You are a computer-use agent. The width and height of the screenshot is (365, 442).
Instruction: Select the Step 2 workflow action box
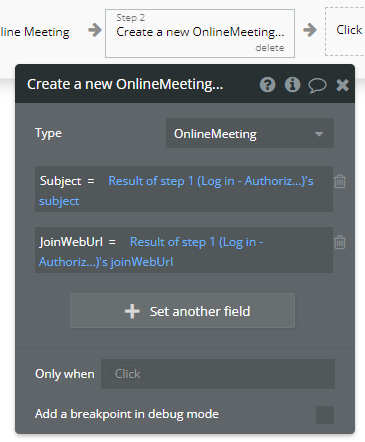click(x=200, y=33)
